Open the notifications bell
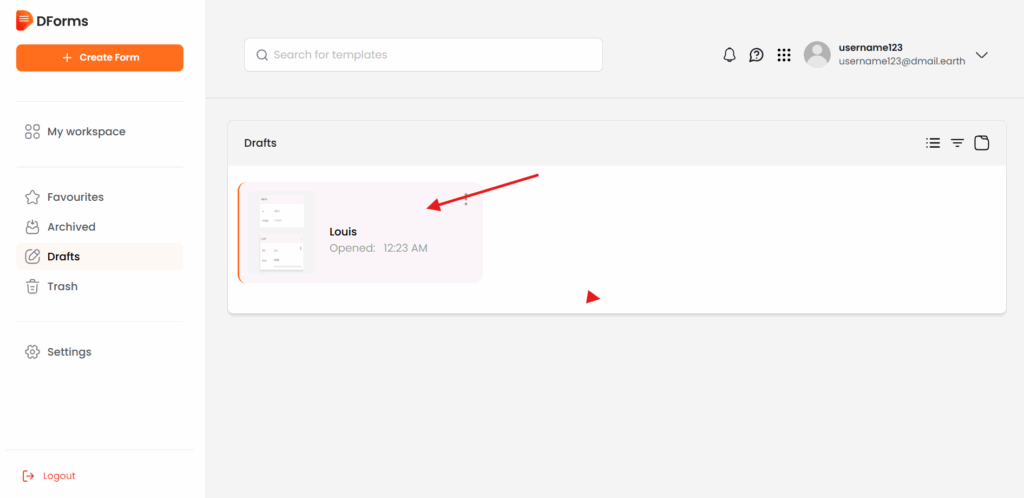Screen dimensions: 1024x498 729,55
